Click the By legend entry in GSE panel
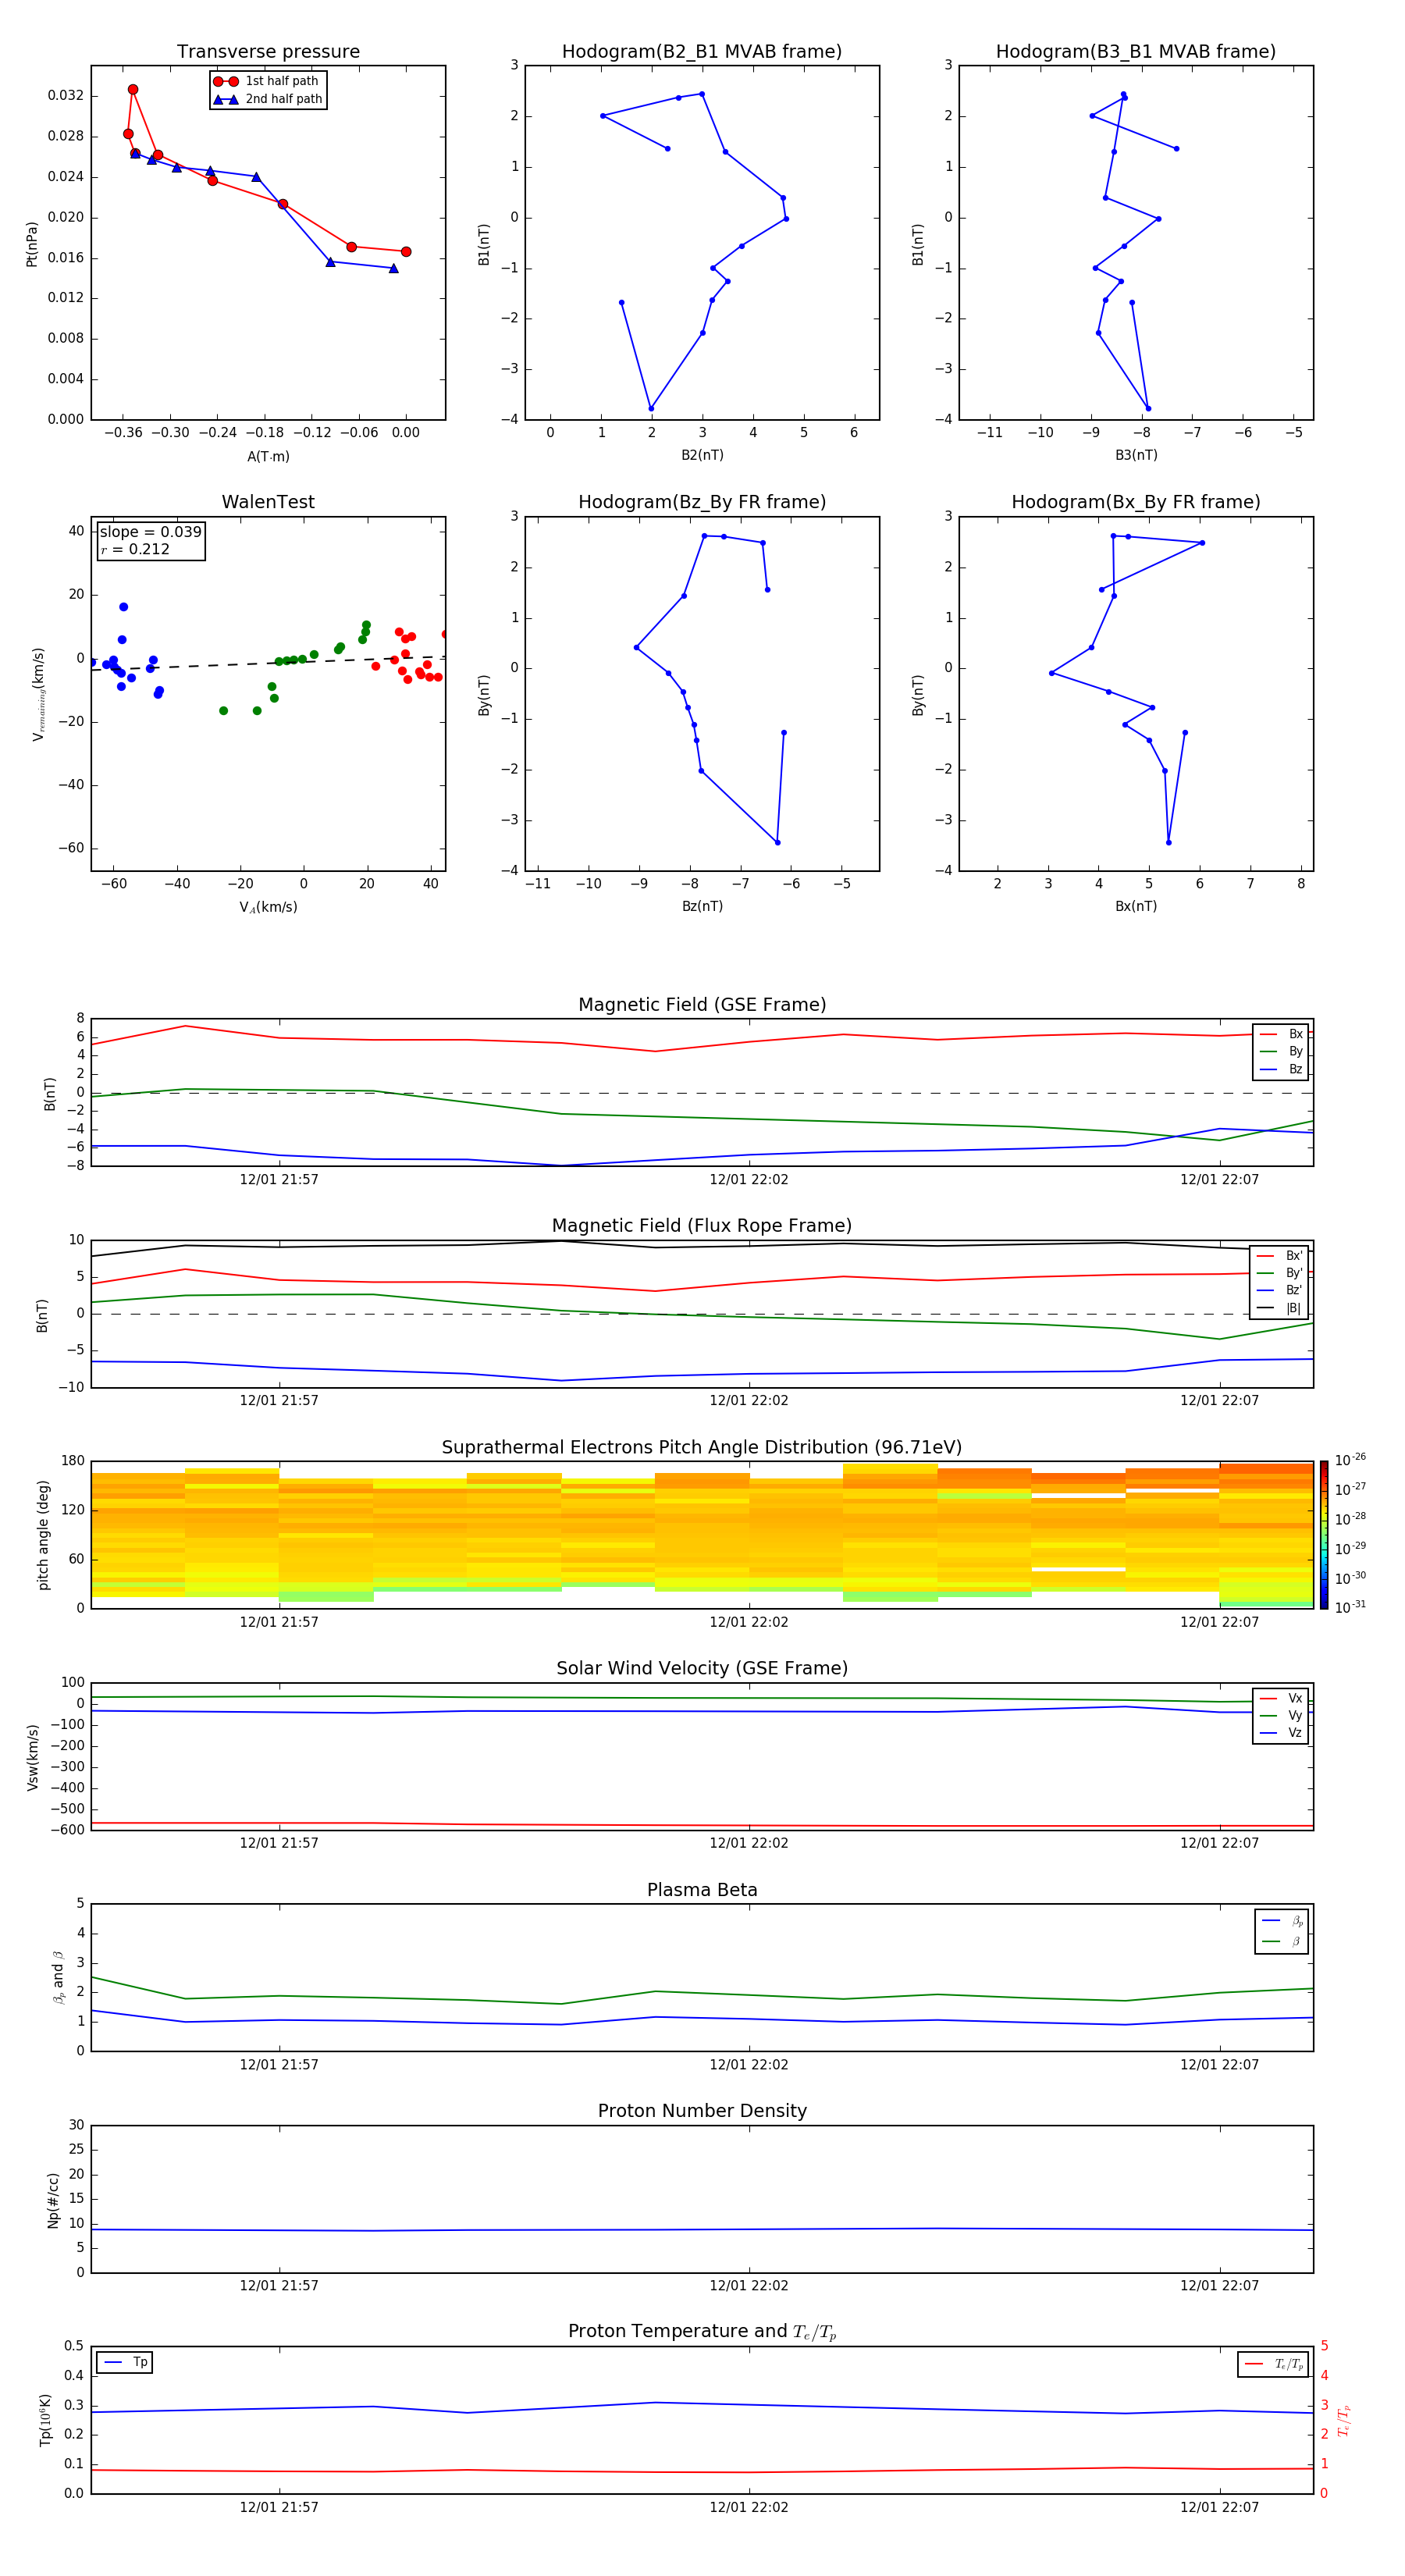The width and height of the screenshot is (1405, 2576). [1281, 1051]
